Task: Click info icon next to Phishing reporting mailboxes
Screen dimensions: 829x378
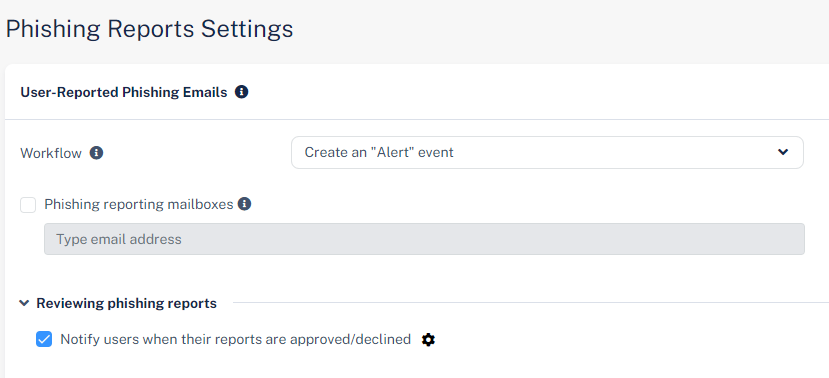Action: (x=244, y=204)
